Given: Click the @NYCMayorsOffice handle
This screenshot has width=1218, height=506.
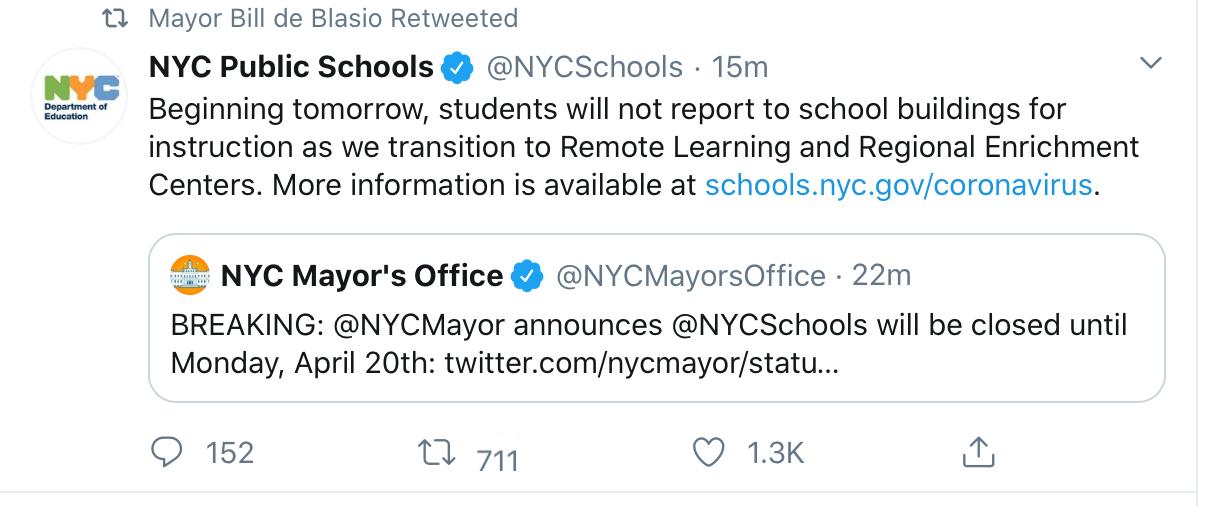Looking at the screenshot, I should (690, 275).
